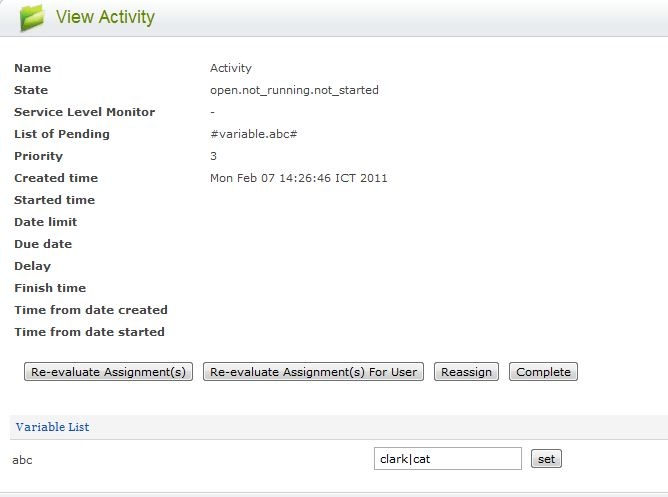Click the Service Level Monitor dash value

(x=212, y=112)
